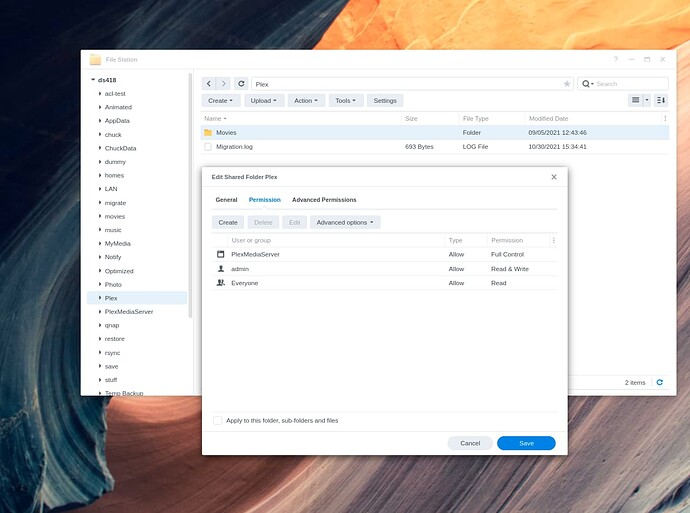
Task: Select the qnap folder in tree
Action: [x=112, y=325]
